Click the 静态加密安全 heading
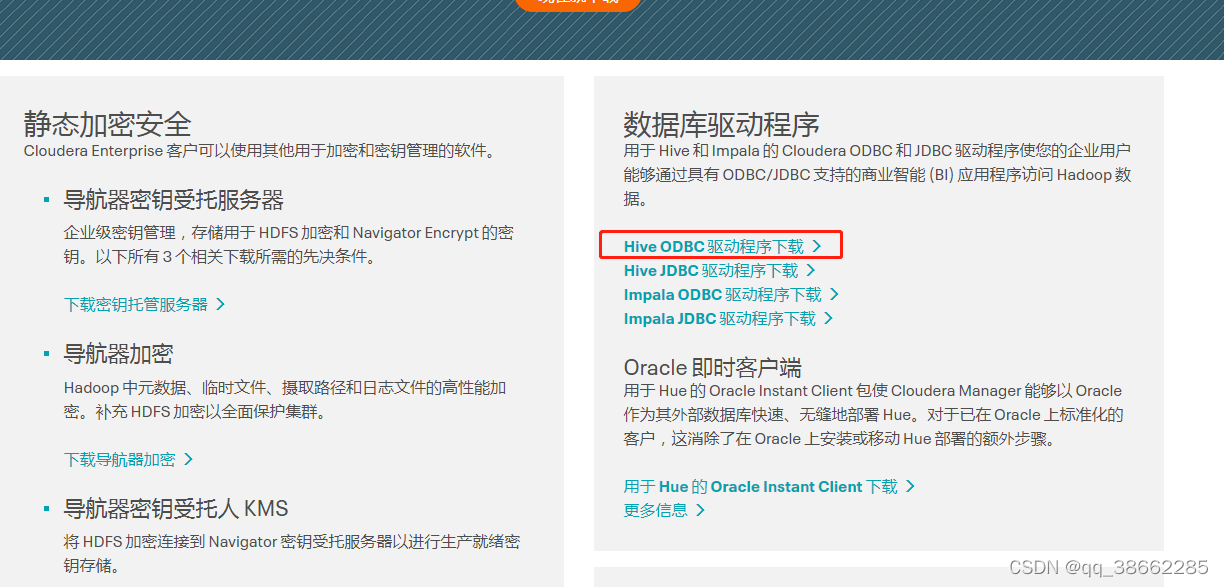Image resolution: width=1224 pixels, height=587 pixels. (x=108, y=124)
